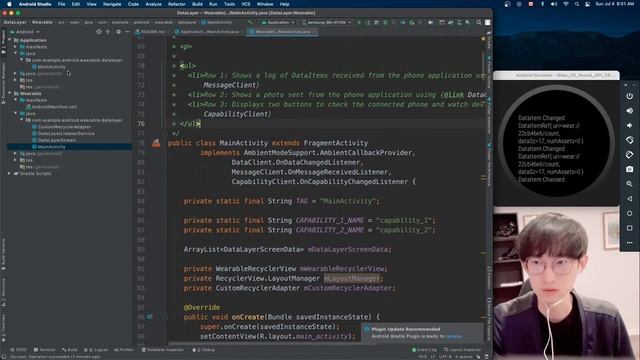This screenshot has width=640, height=360.
Task: Click the breakpoint icon beside class MainActivity
Action: click(x=156, y=143)
